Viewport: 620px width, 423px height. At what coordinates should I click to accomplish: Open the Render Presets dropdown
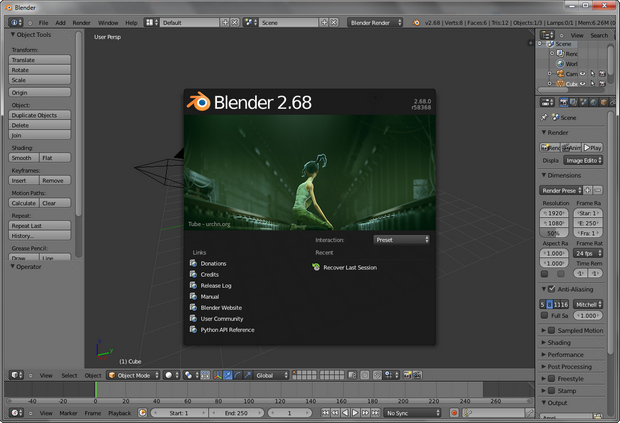[561, 190]
